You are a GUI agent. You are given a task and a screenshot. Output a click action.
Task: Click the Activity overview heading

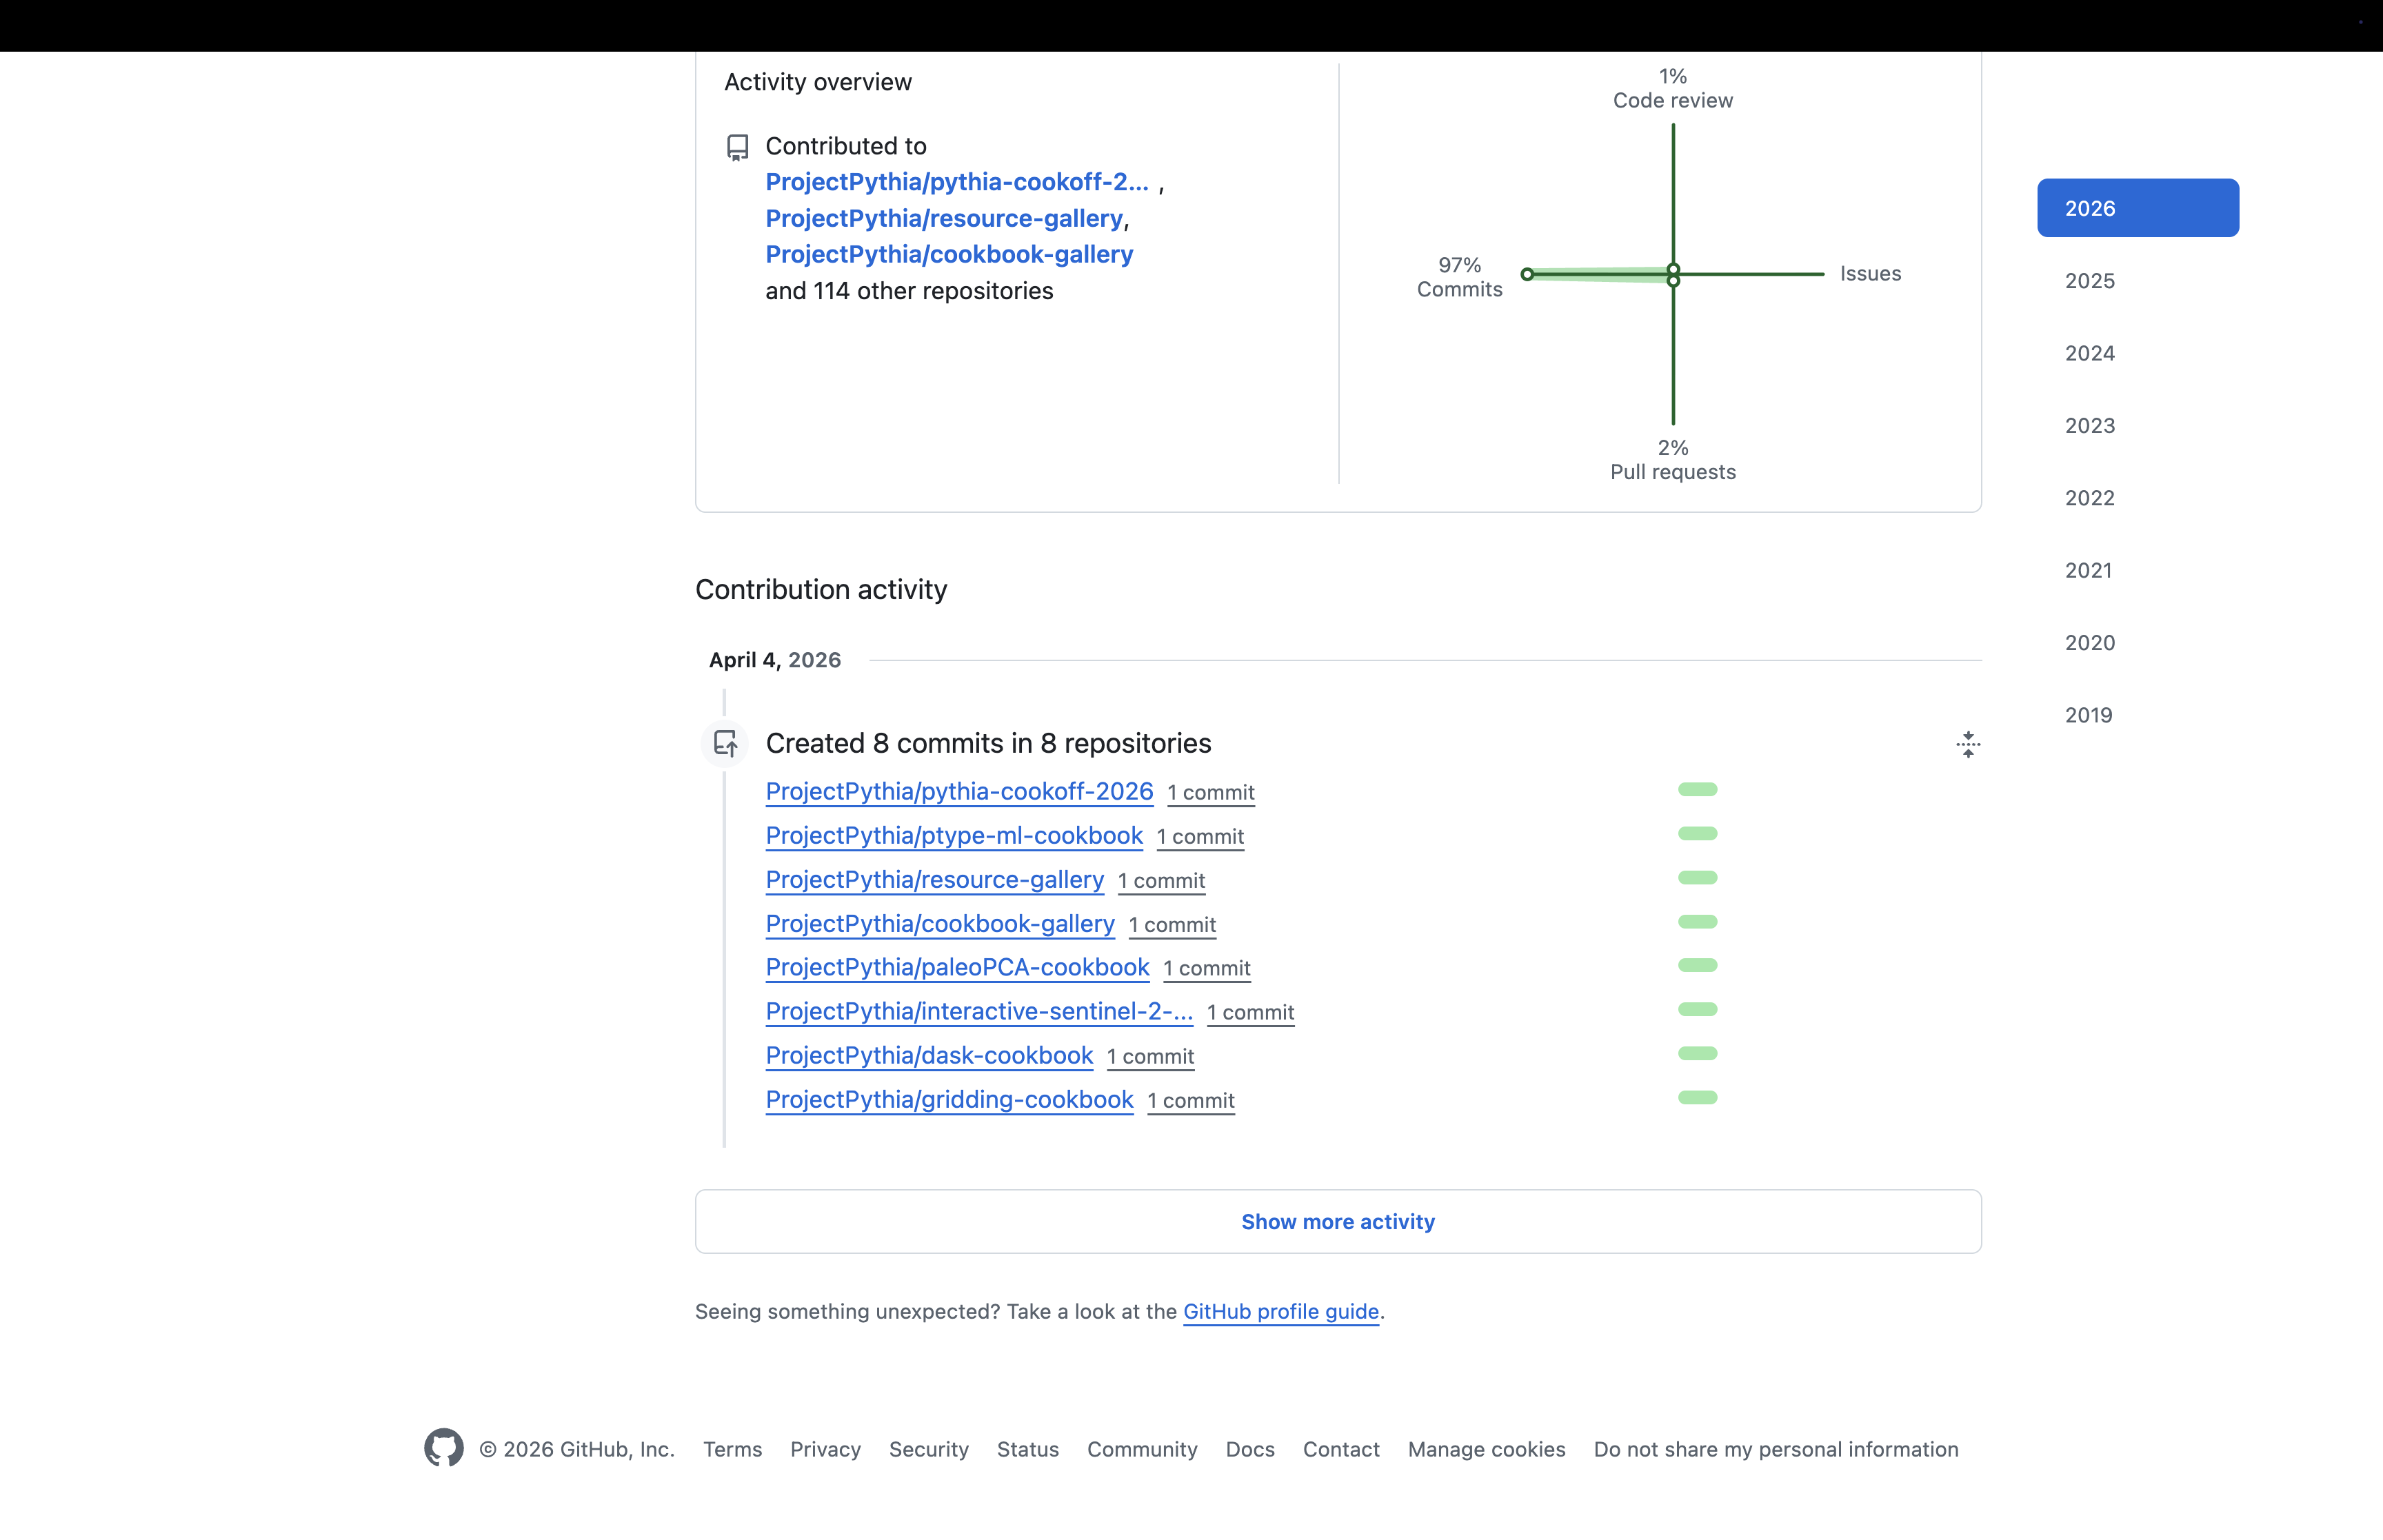tap(818, 82)
